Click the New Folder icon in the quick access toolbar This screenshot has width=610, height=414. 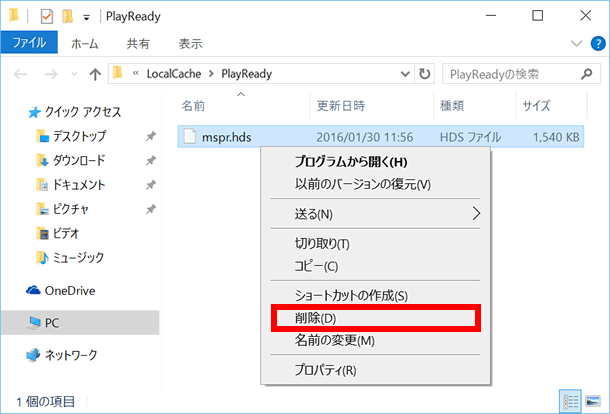[x=68, y=16]
